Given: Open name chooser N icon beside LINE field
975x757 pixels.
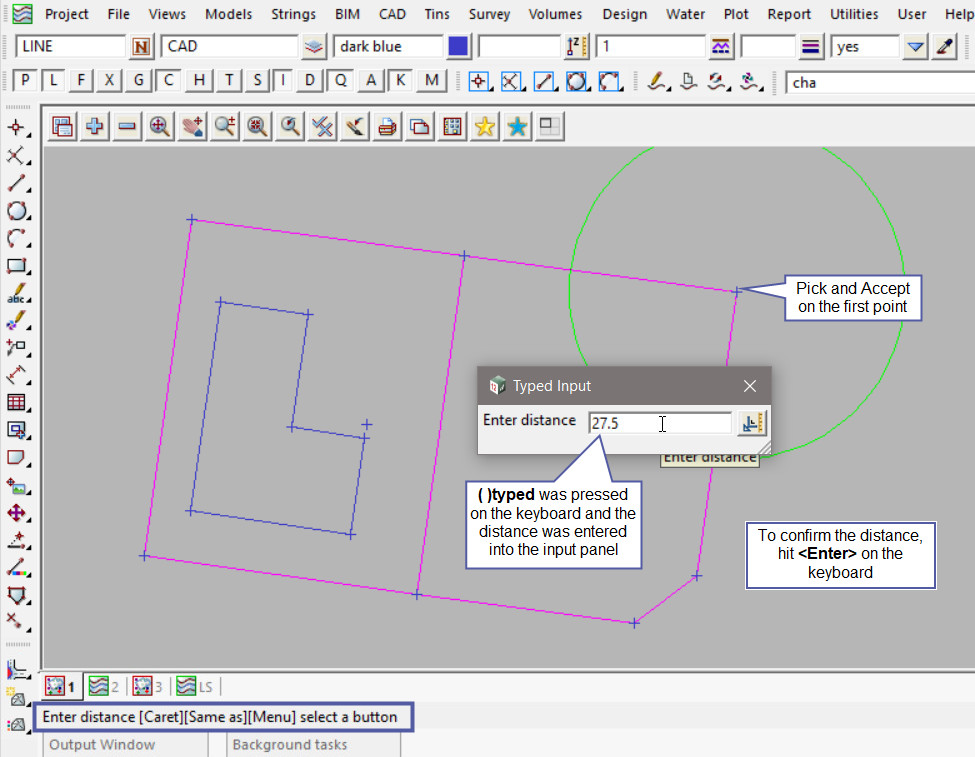Looking at the screenshot, I should 141,47.
